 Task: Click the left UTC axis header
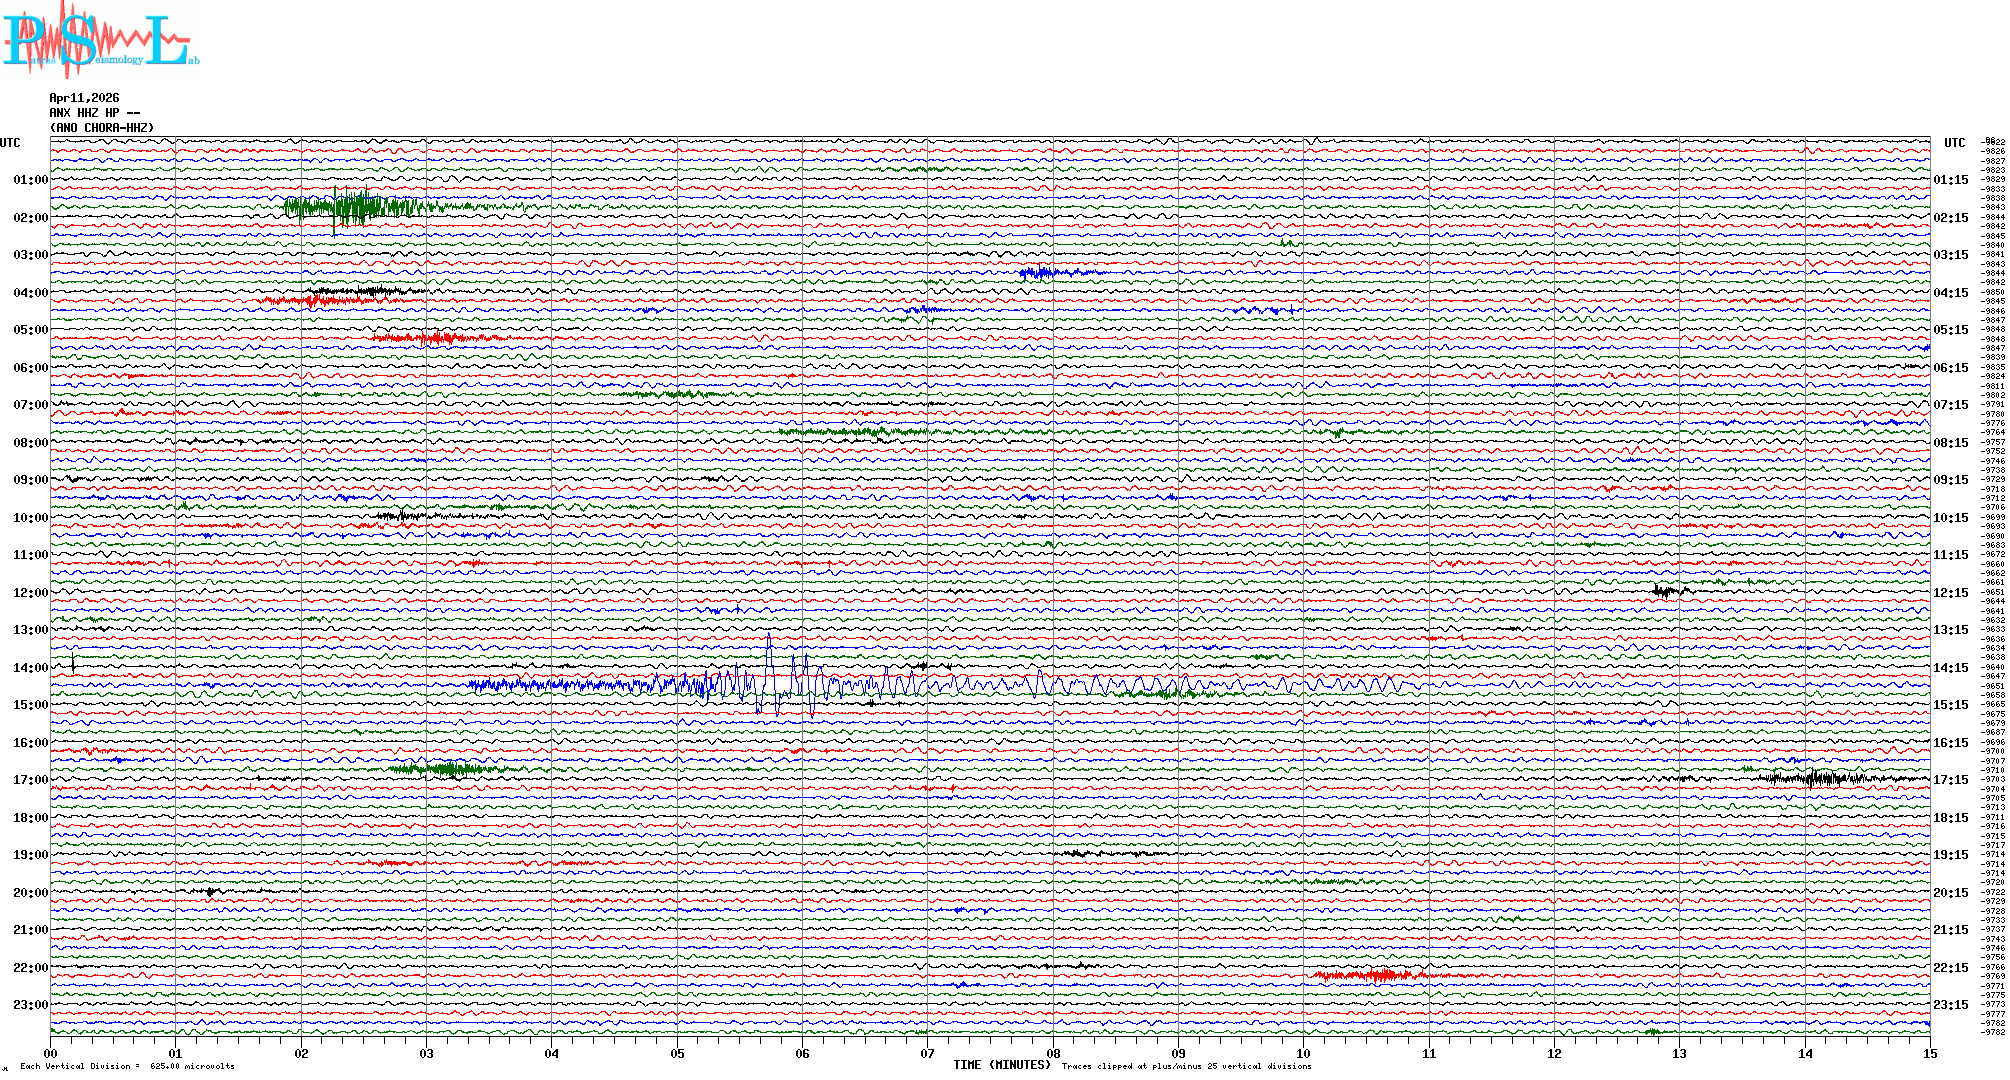tap(10, 143)
